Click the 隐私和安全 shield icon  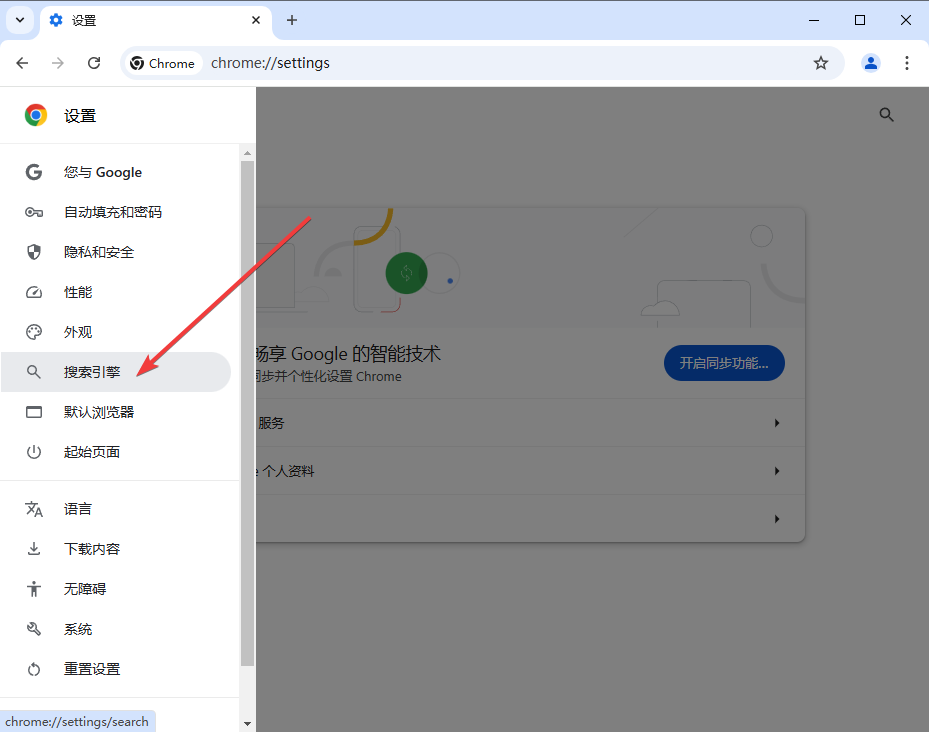tap(34, 251)
